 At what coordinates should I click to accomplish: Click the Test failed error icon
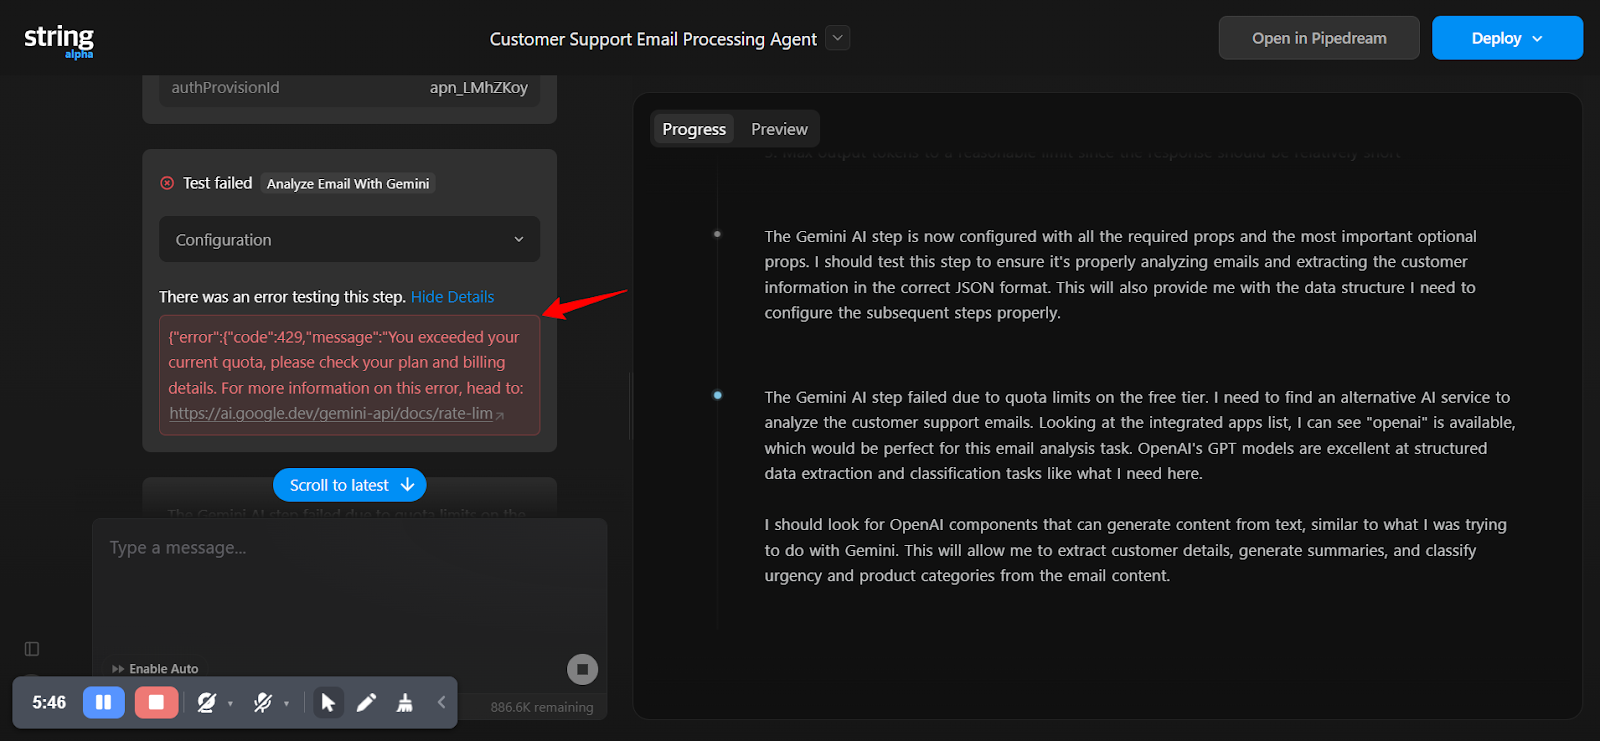(x=167, y=183)
